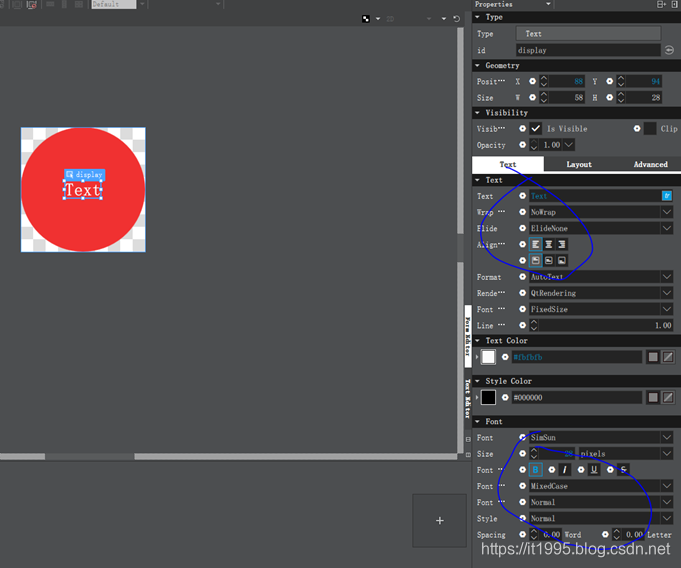Open the SimSun font family dropdown
The width and height of the screenshot is (681, 568).
coord(601,437)
